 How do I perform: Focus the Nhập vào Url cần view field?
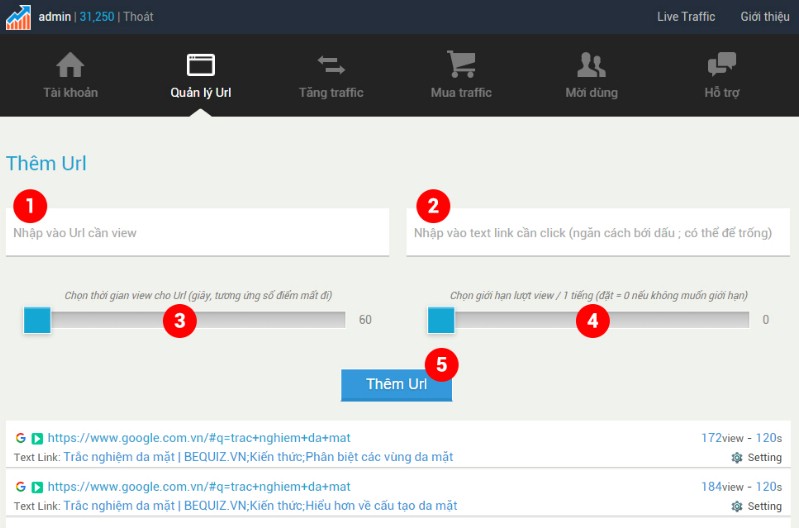197,232
